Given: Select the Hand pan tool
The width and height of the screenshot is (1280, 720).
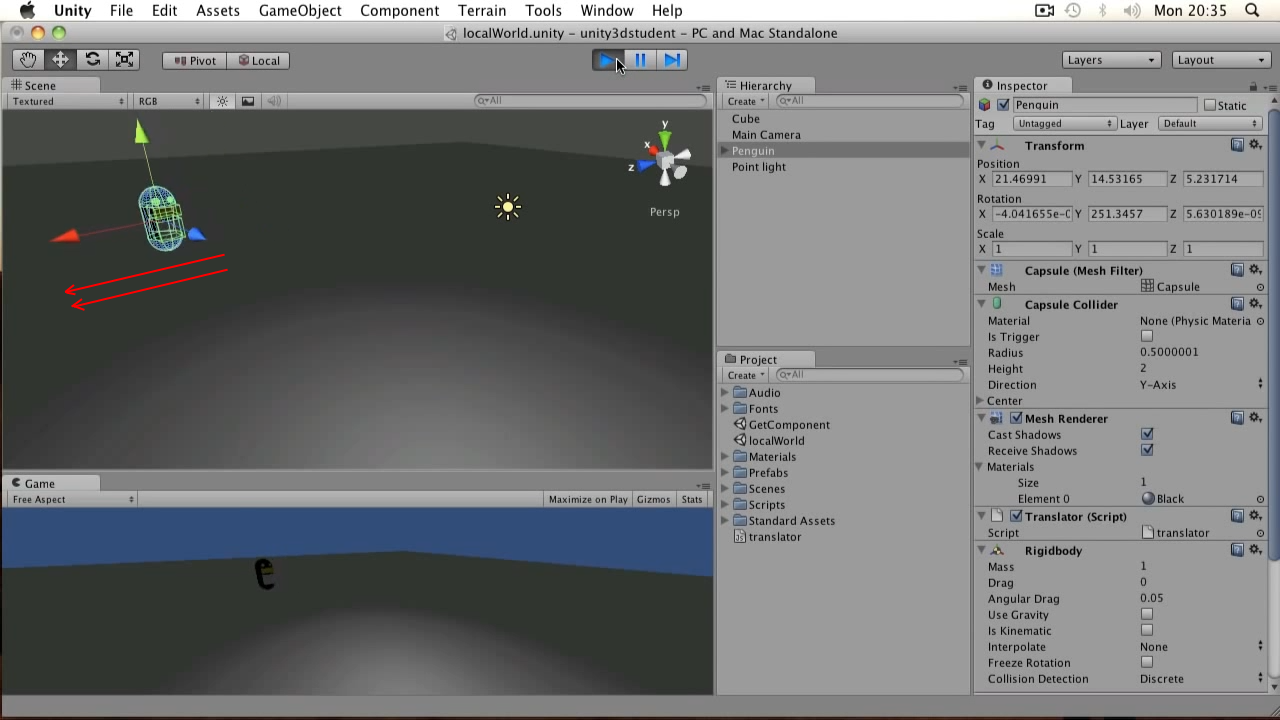Looking at the screenshot, I should [27, 59].
